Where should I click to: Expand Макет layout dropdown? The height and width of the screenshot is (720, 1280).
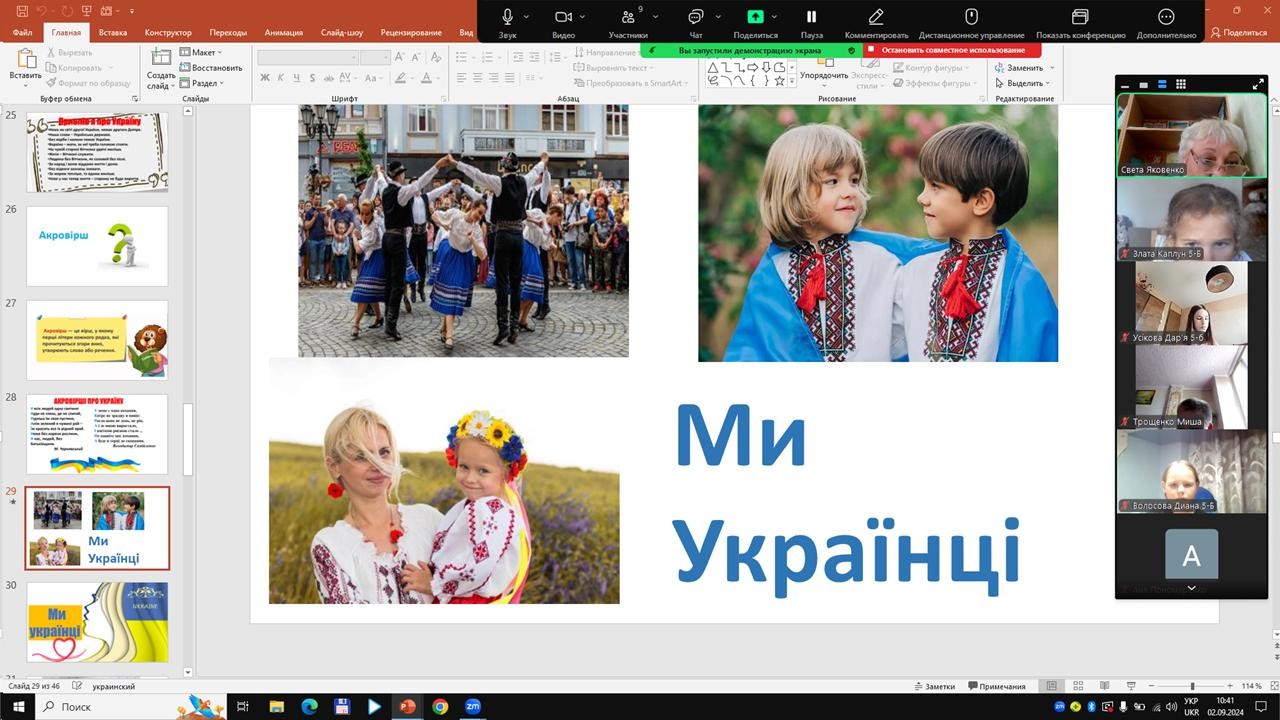pyautogui.click(x=207, y=52)
